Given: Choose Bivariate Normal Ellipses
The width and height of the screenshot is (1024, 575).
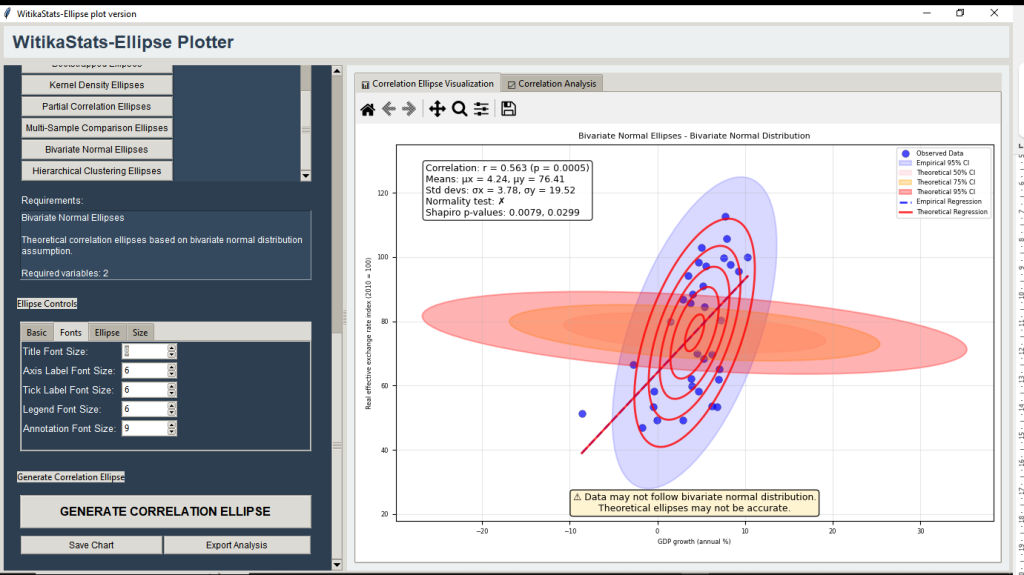Looking at the screenshot, I should 97,150.
